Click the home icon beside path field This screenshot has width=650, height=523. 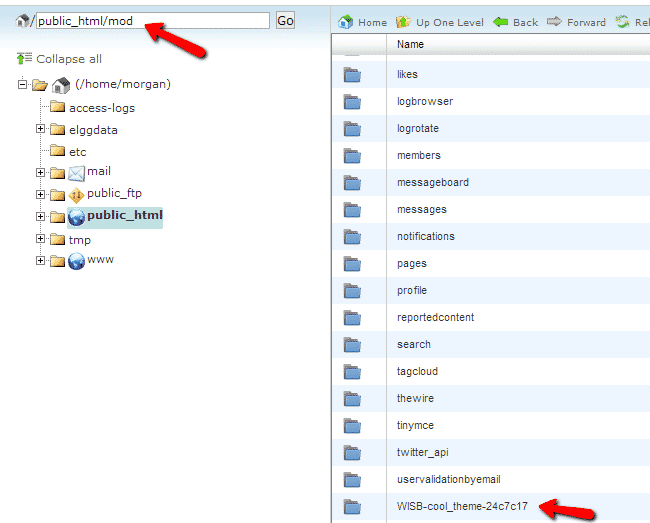pos(22,20)
